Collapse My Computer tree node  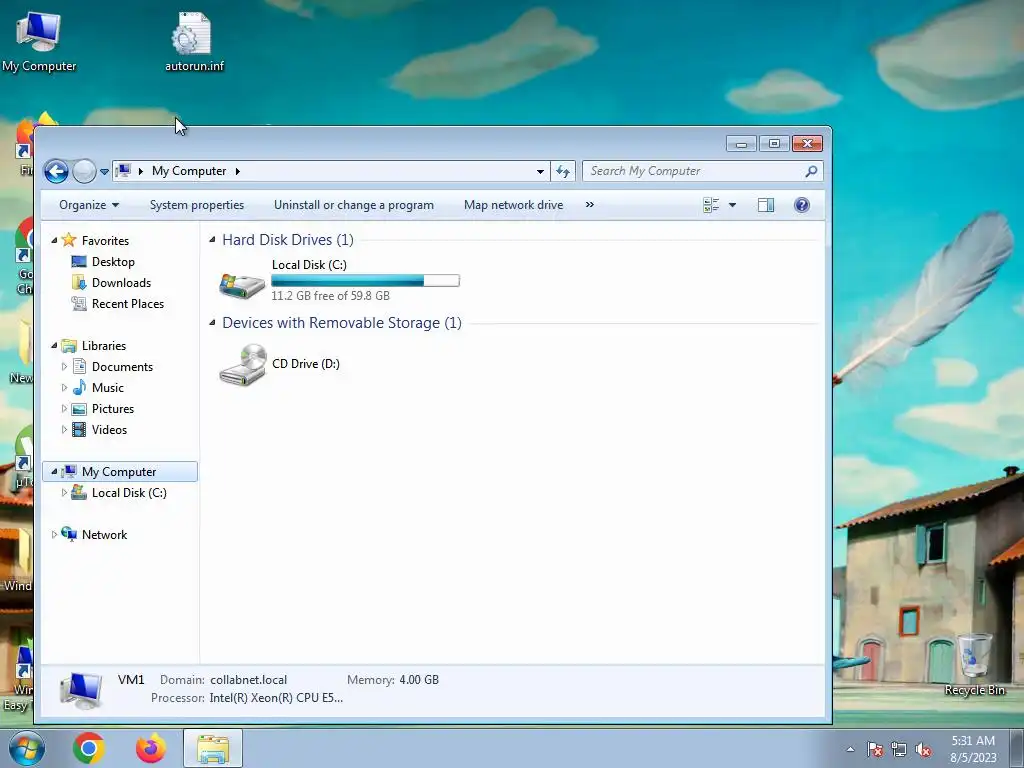(x=54, y=472)
